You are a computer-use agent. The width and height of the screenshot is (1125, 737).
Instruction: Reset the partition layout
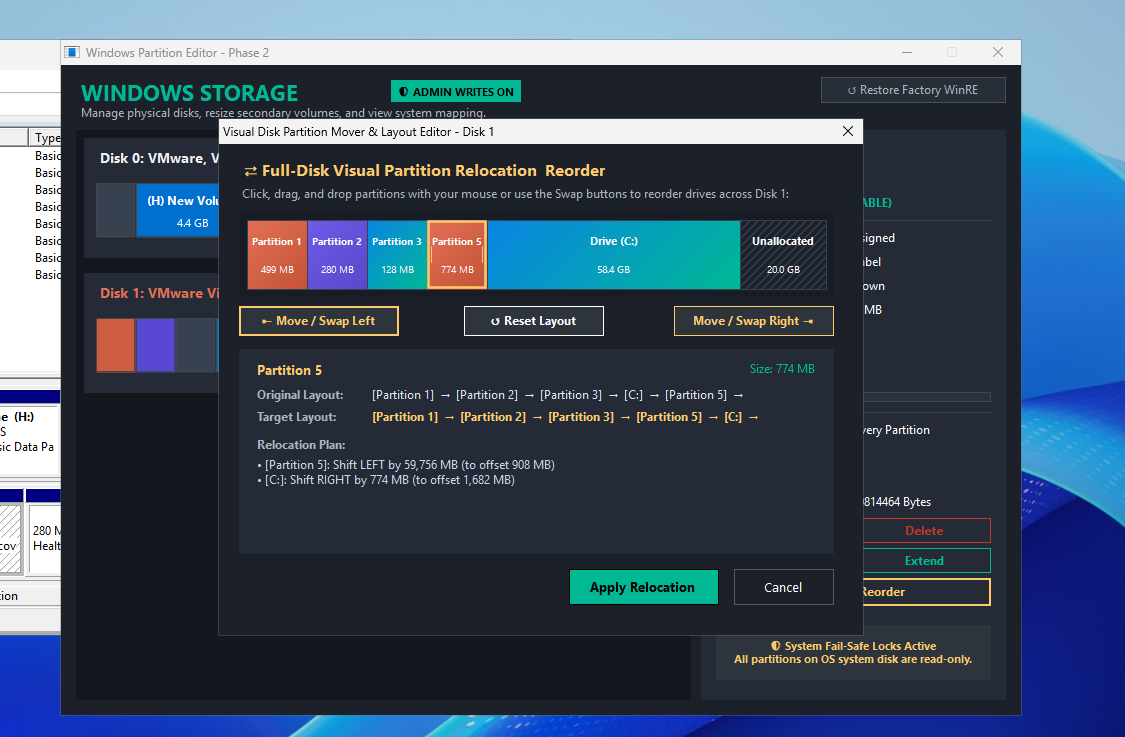pos(534,321)
